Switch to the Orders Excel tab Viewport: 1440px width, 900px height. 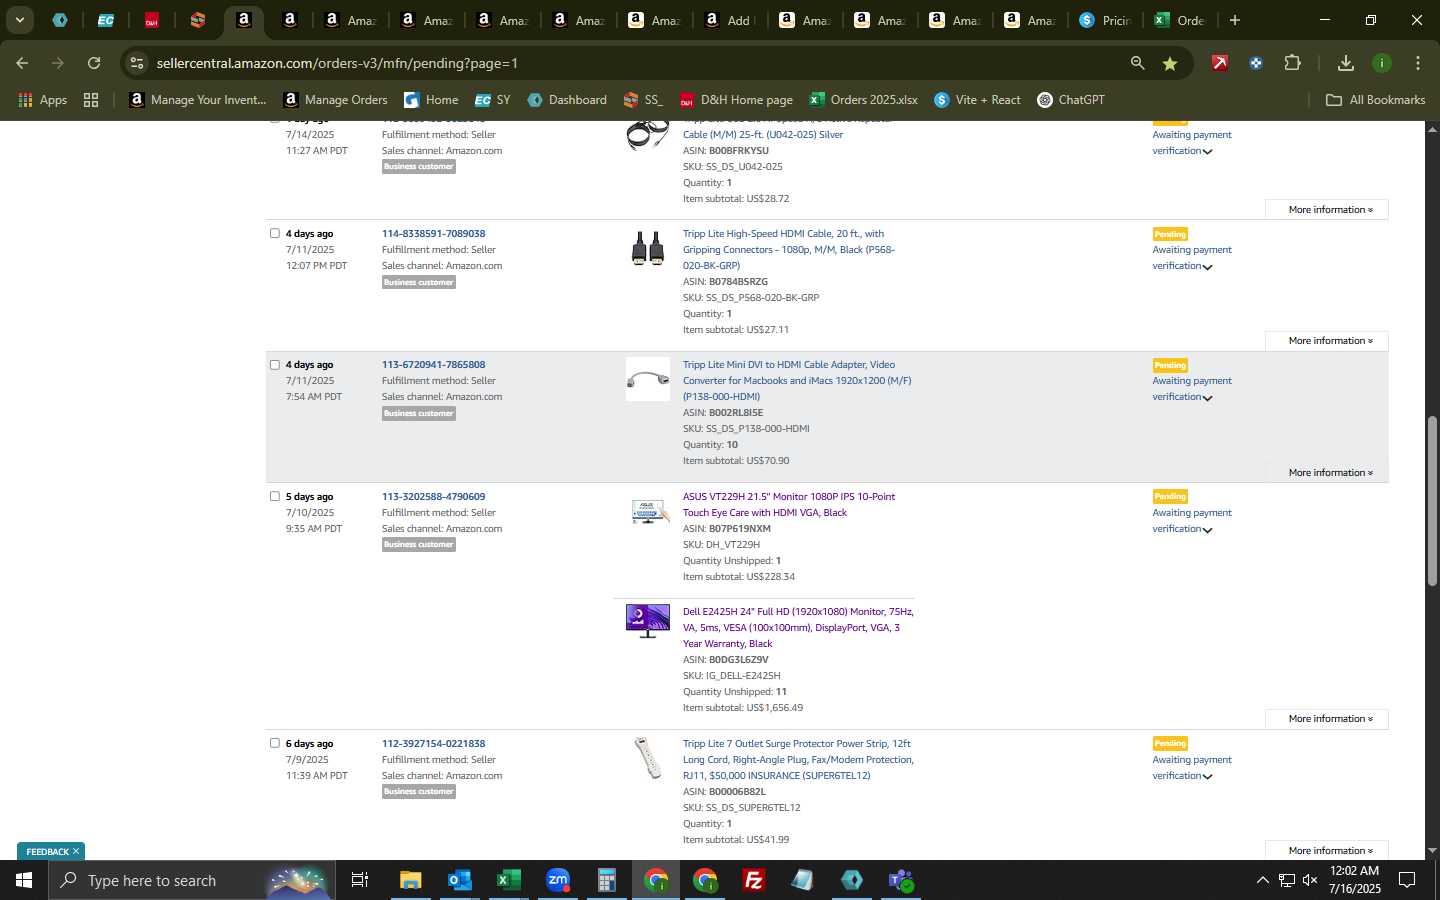coord(1180,20)
